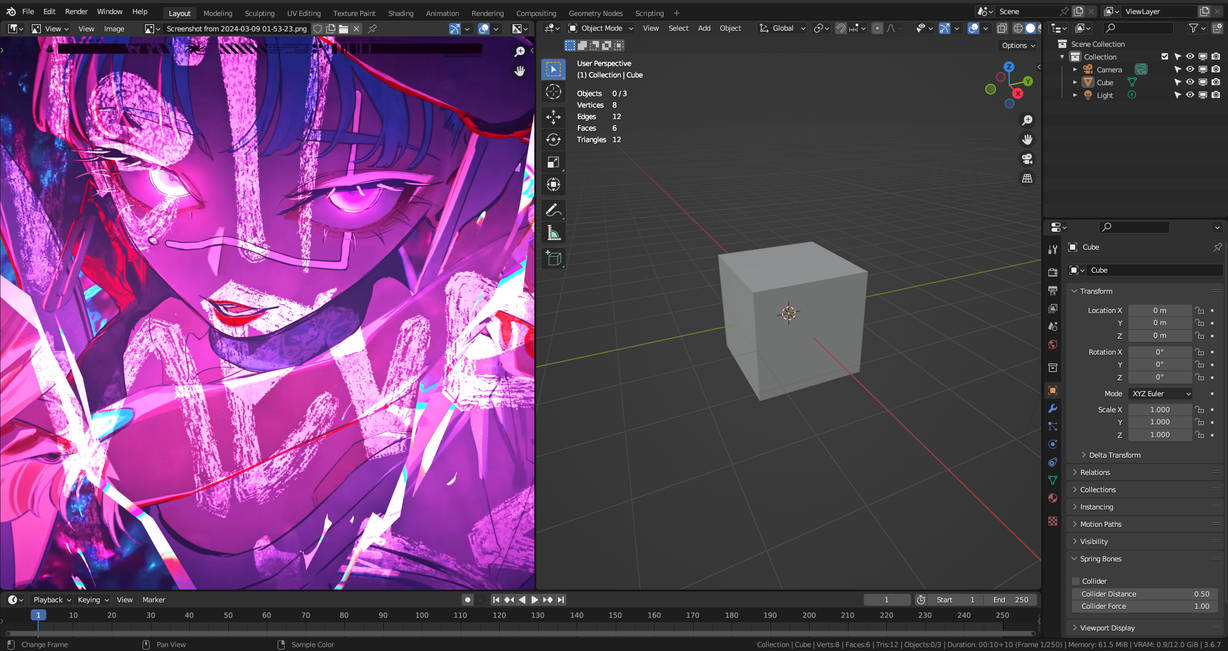Click the viewport pan hand icon
This screenshot has height=651, width=1228.
(1027, 139)
